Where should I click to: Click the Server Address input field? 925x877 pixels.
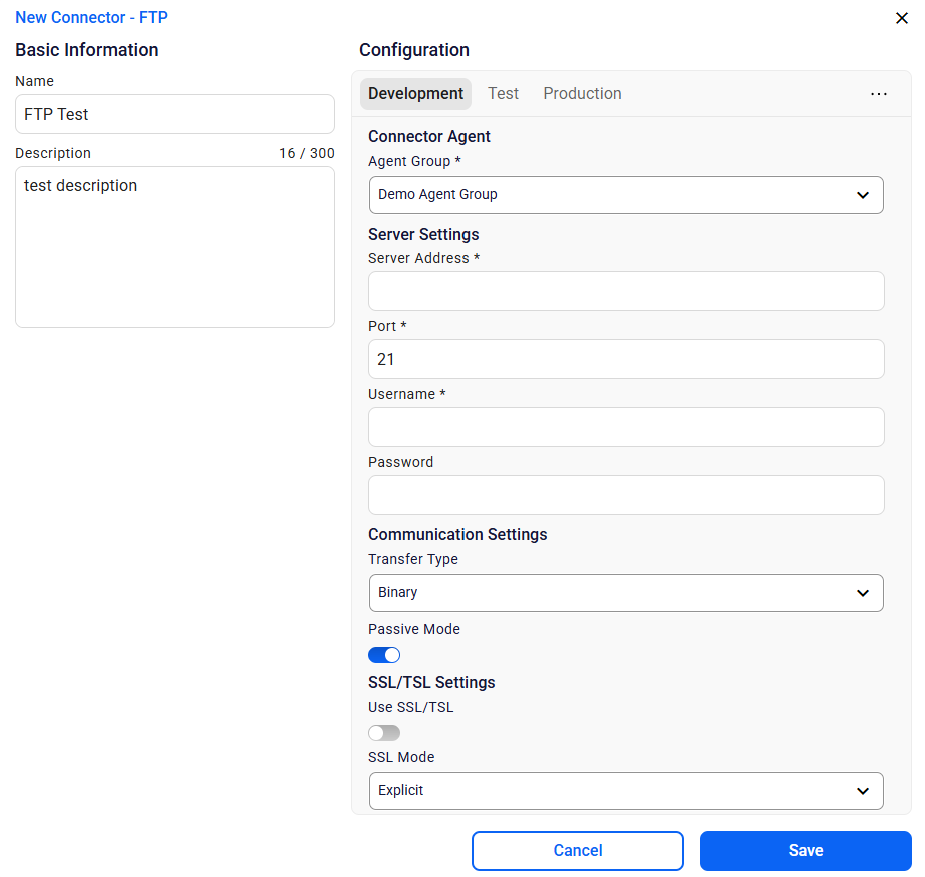click(625, 291)
